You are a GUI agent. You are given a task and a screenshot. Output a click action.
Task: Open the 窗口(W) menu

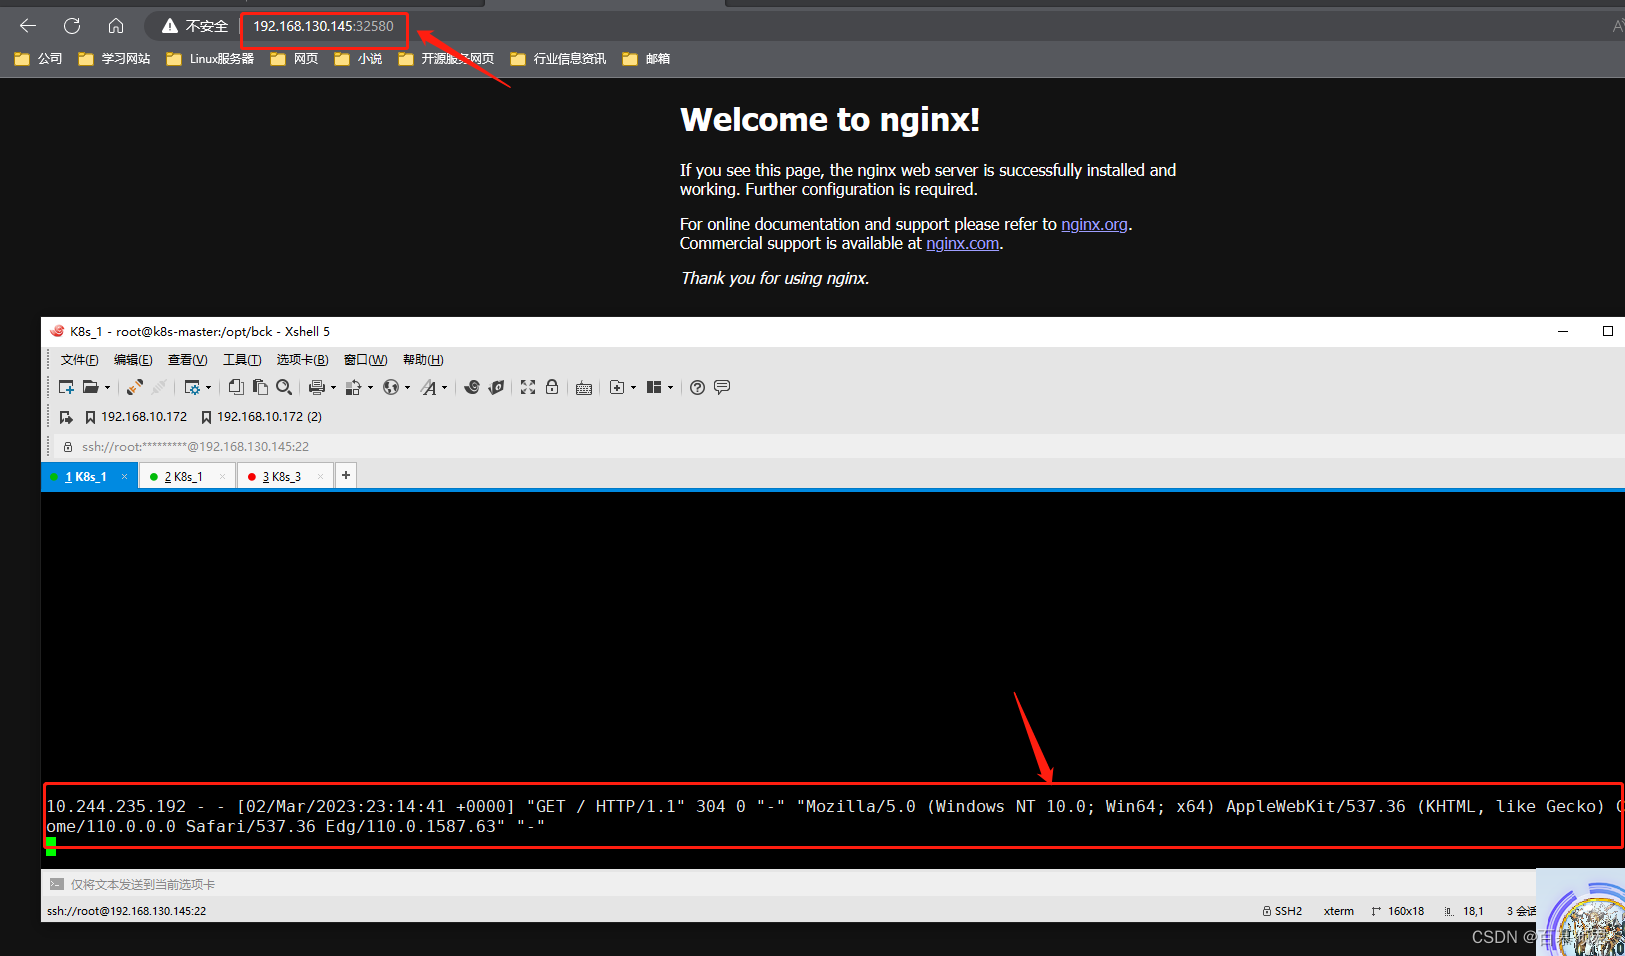pos(365,360)
